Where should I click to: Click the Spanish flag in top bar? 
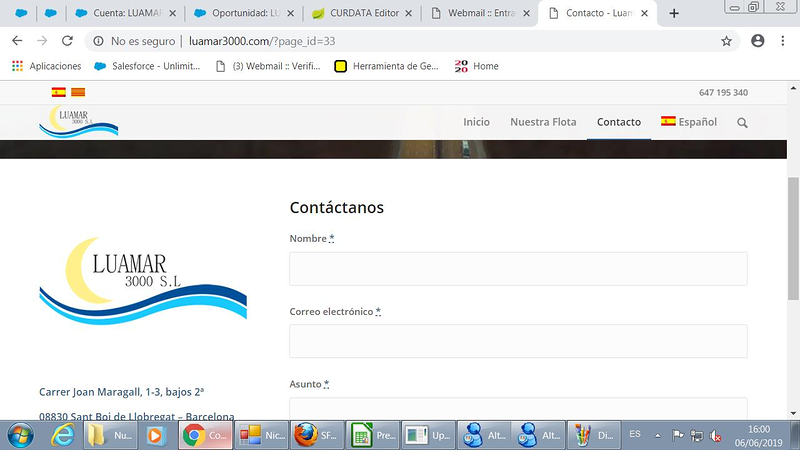pos(59,92)
